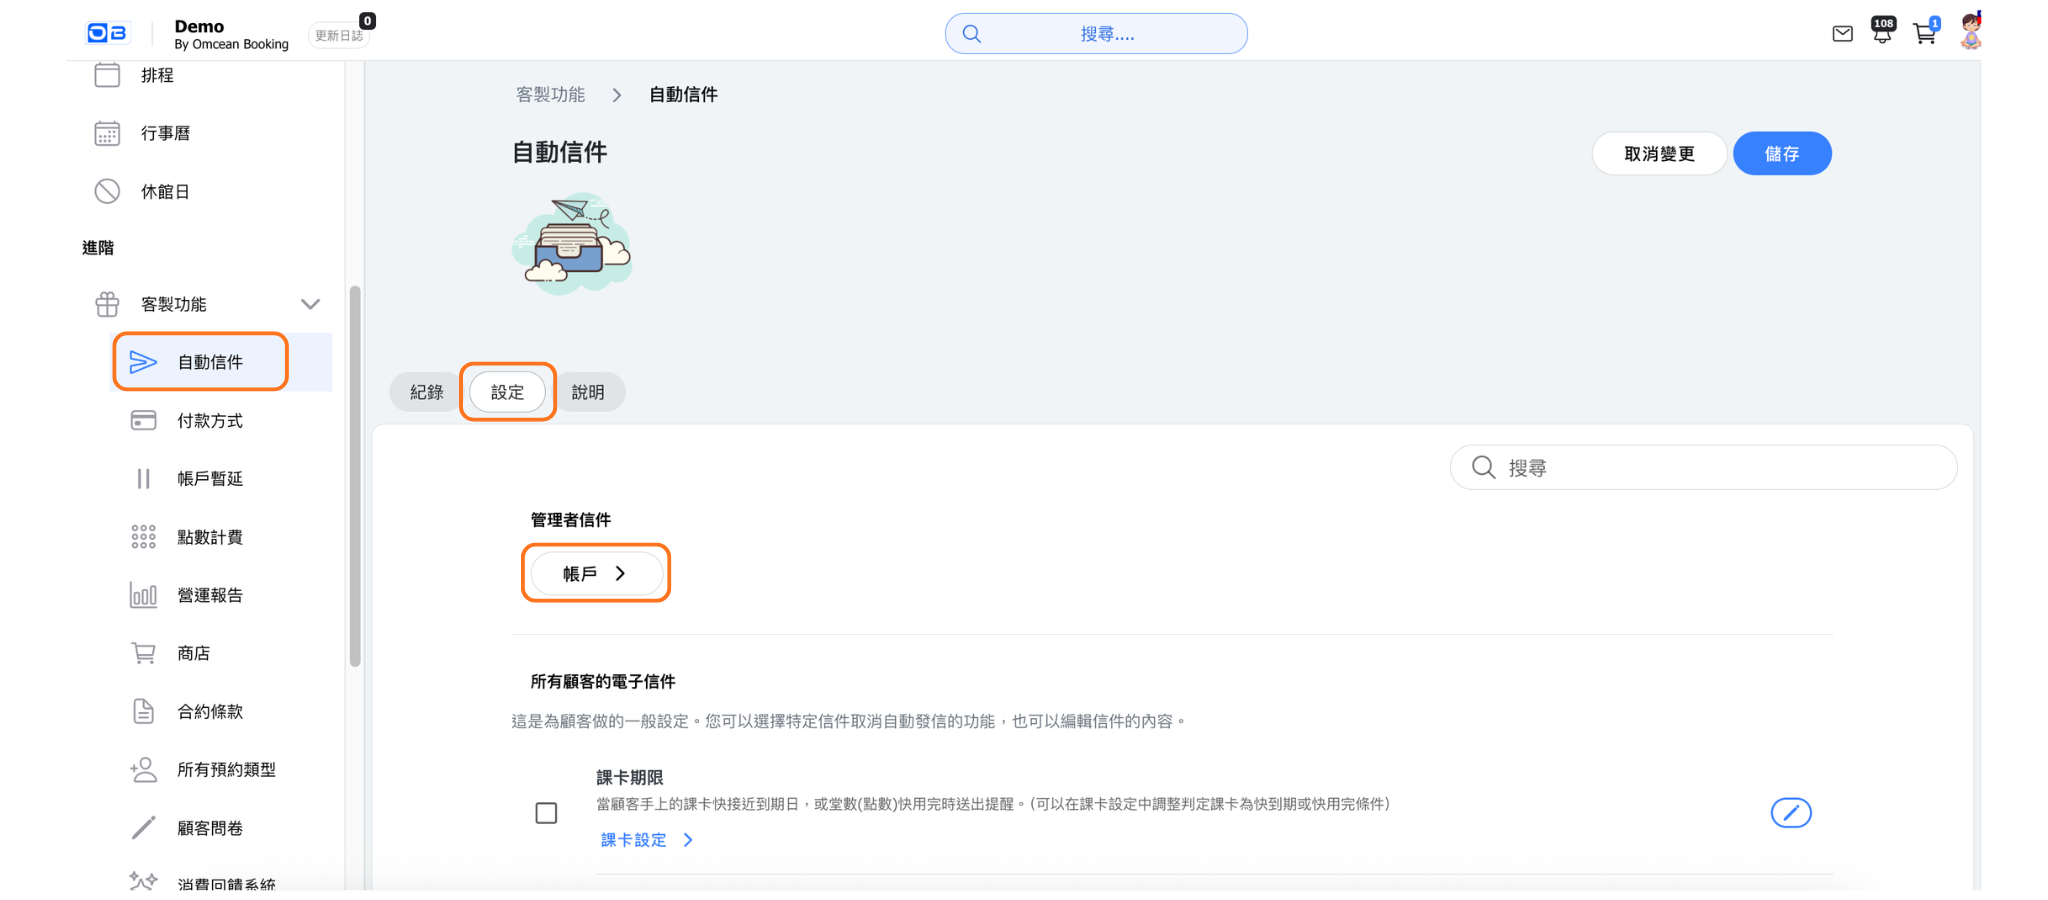Screen dimensions: 2048x900
Task: Click the OB logo icon
Action: coord(107,33)
